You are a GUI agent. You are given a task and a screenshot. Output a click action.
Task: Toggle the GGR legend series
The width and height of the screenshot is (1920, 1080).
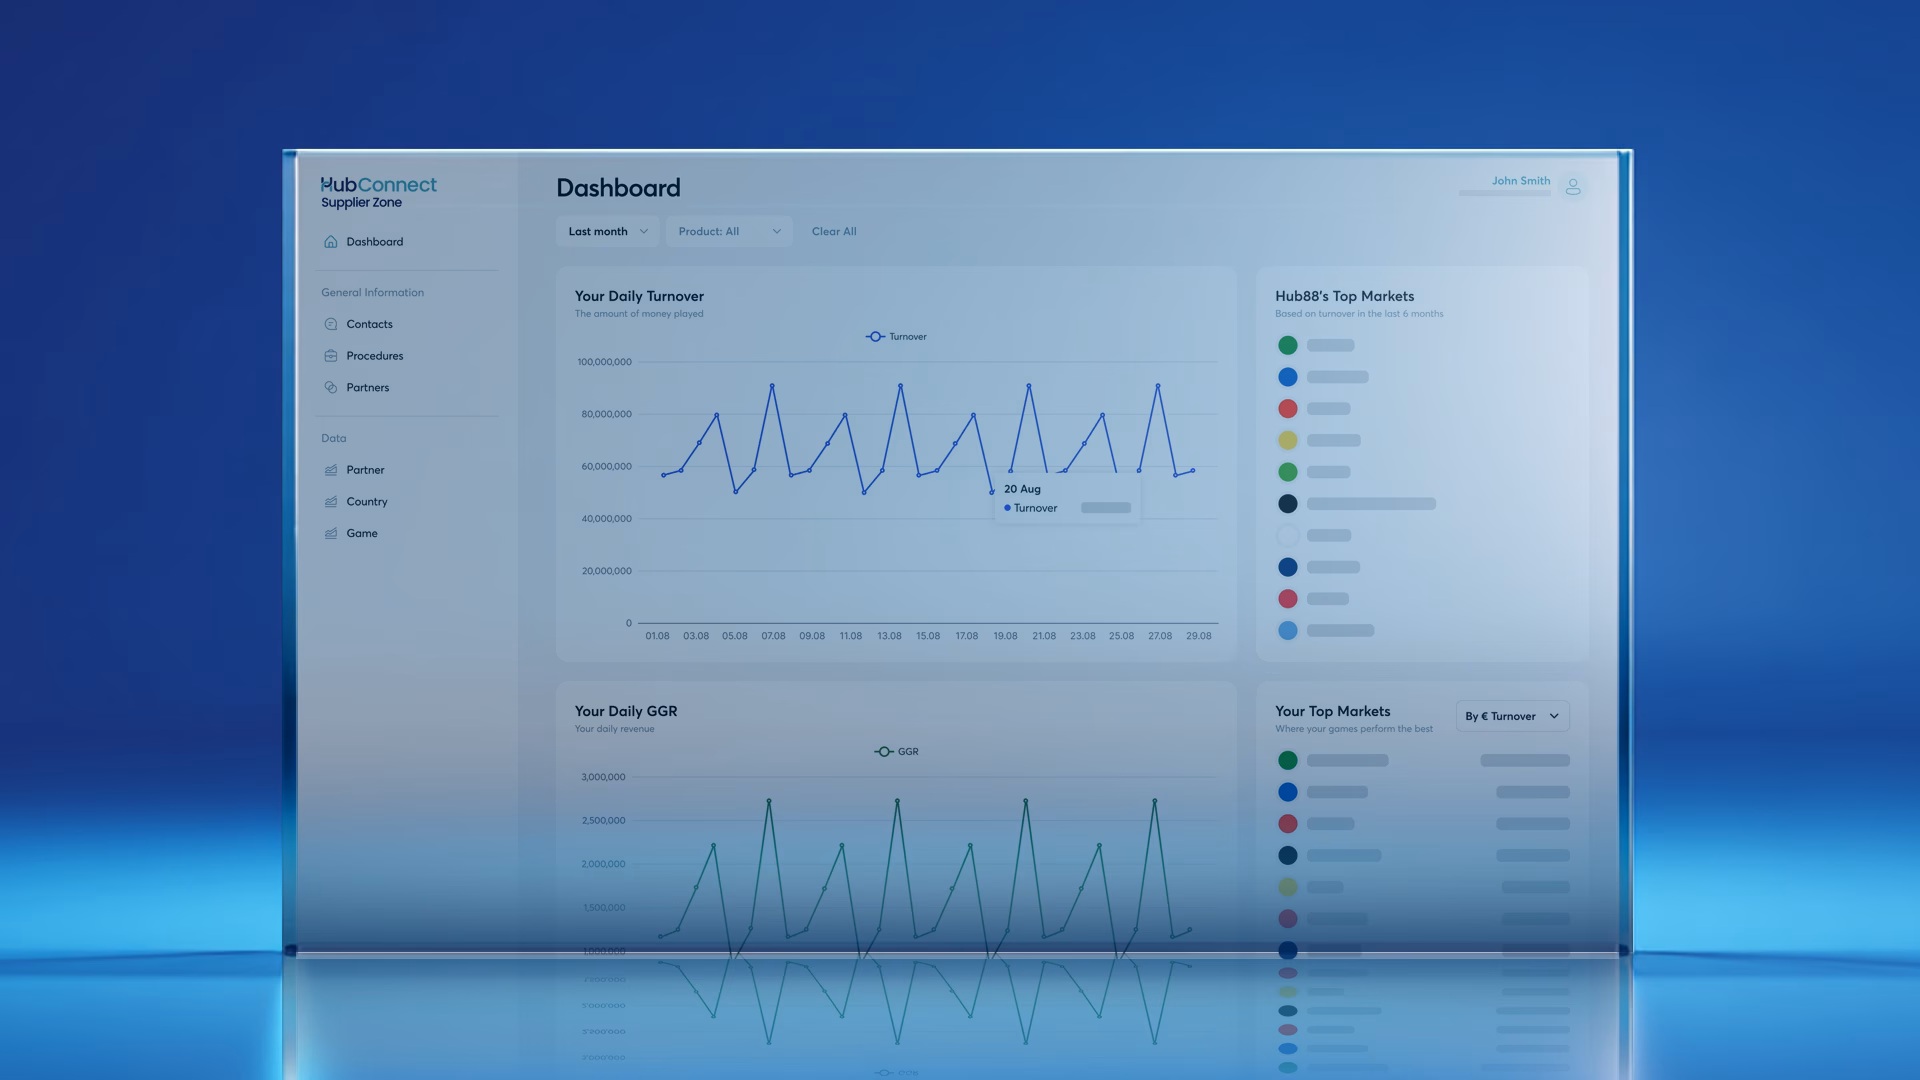[x=896, y=752]
